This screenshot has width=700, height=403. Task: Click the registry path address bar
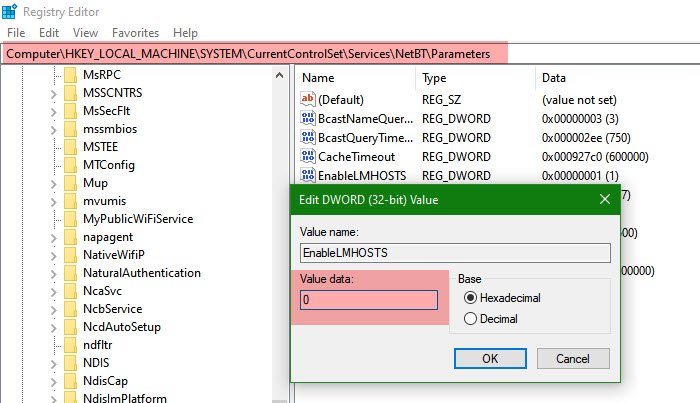250,53
